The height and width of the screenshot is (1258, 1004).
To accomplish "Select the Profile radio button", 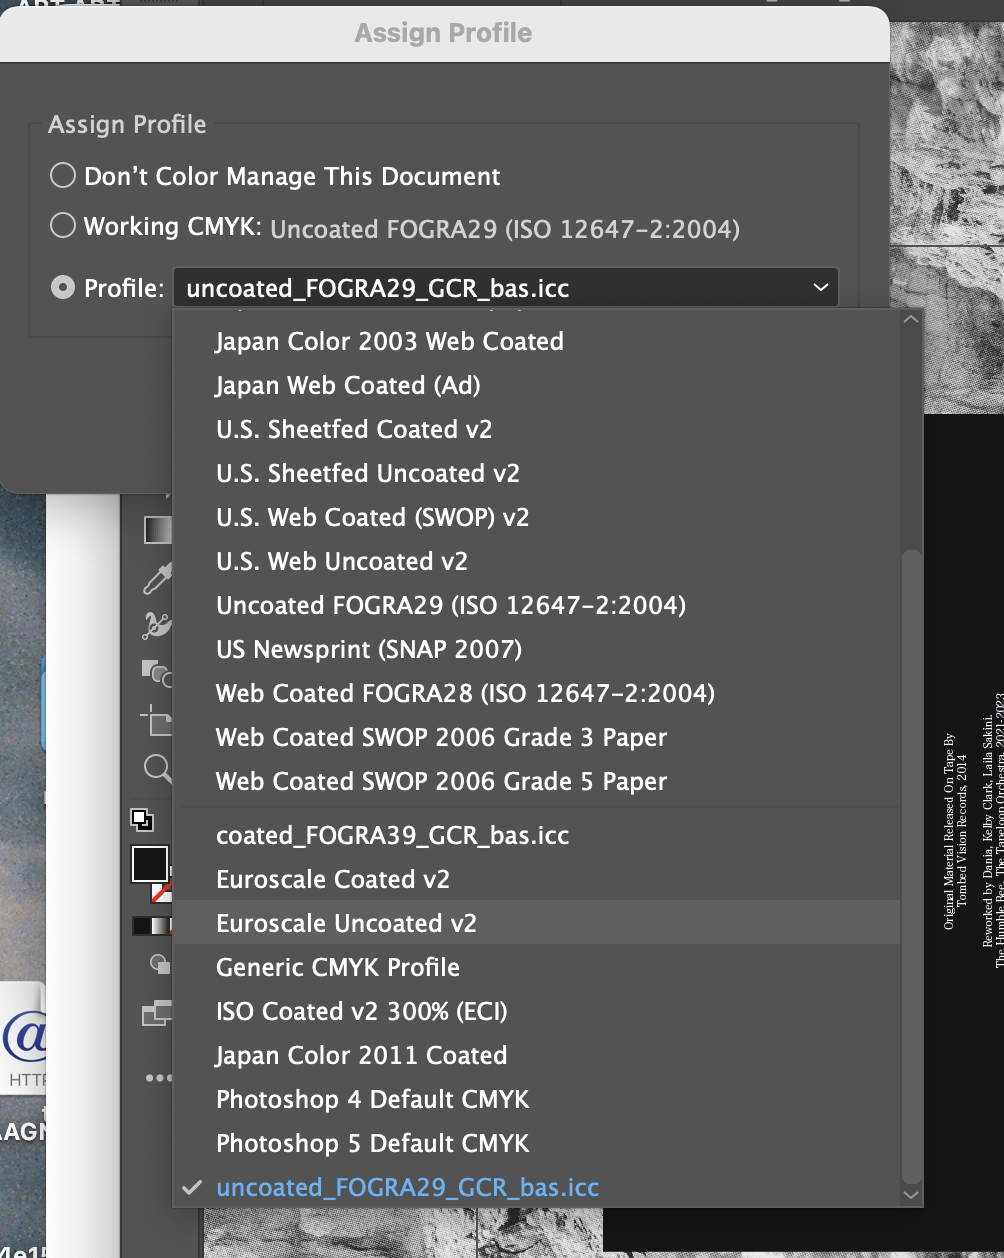I will pyautogui.click(x=62, y=287).
